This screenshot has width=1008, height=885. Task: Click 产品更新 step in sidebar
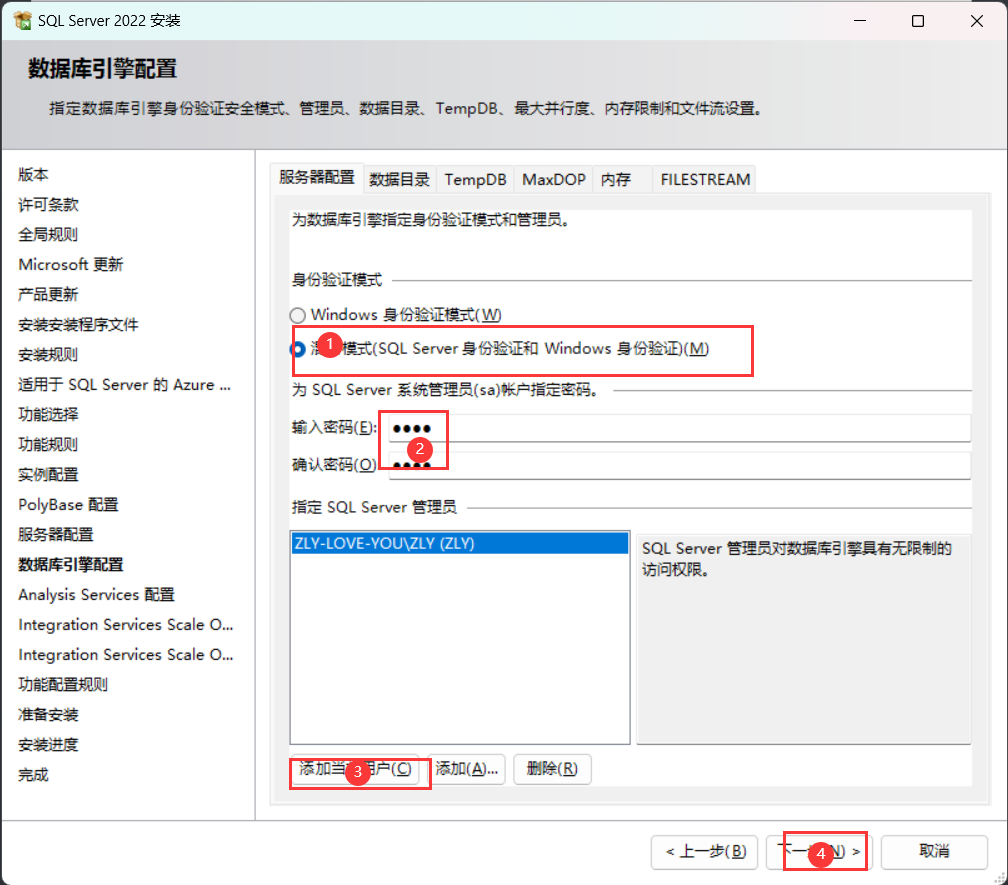click(x=48, y=295)
